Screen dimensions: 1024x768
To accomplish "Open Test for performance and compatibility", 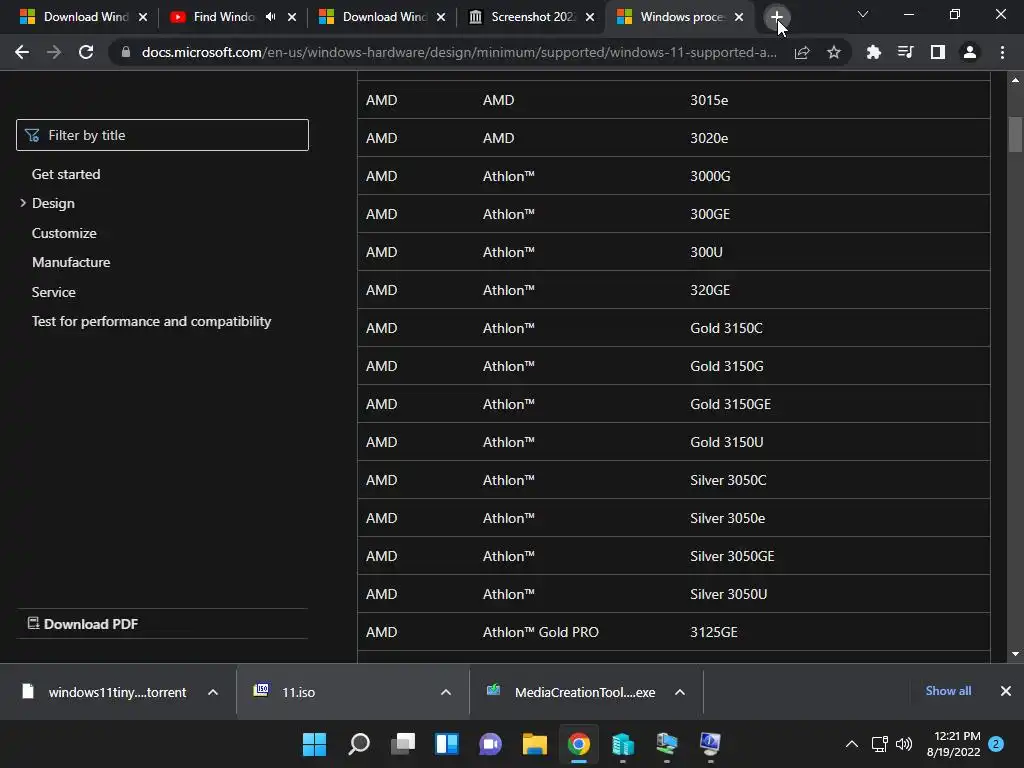I will (x=152, y=321).
